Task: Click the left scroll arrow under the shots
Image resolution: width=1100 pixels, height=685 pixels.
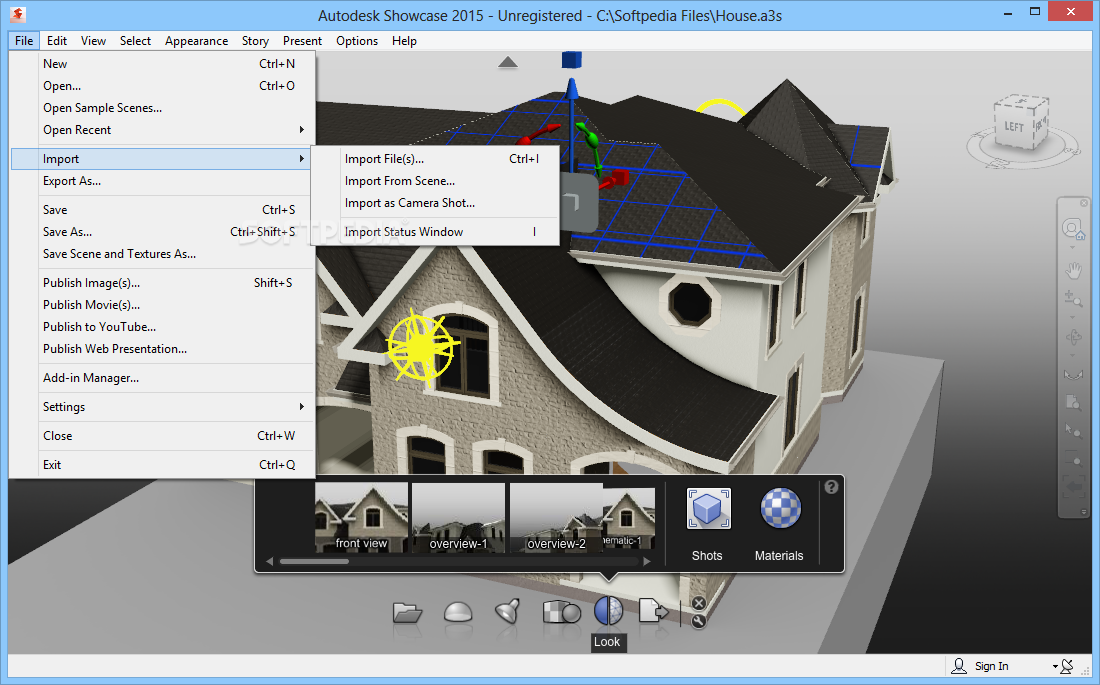Action: pos(269,561)
